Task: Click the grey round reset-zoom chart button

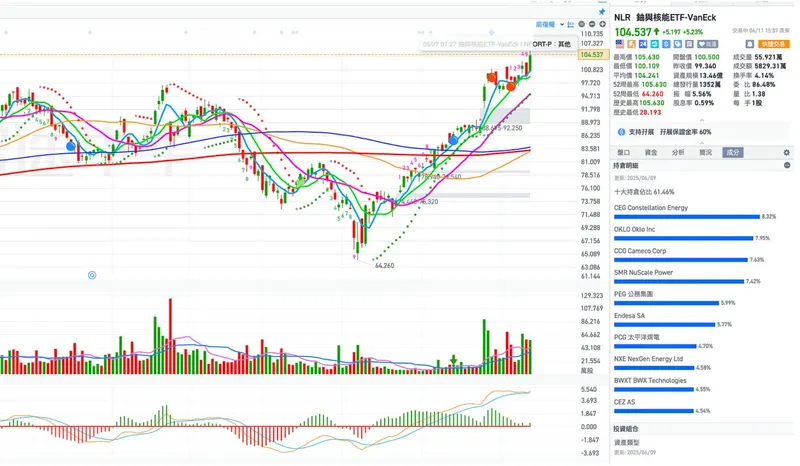Action: pos(582,24)
